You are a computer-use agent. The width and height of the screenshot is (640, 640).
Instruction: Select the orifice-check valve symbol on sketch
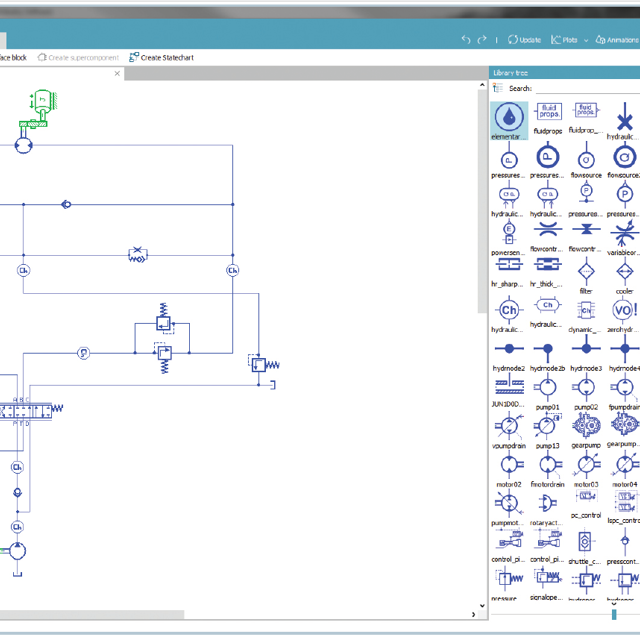click(x=138, y=255)
